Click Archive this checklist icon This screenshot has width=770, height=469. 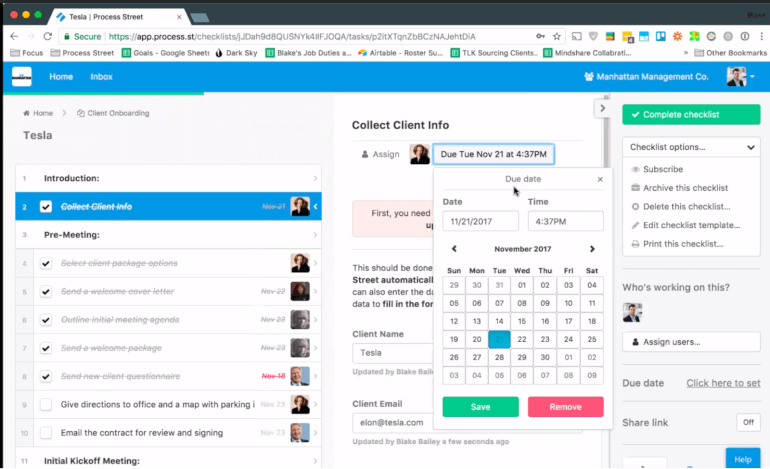click(x=635, y=188)
